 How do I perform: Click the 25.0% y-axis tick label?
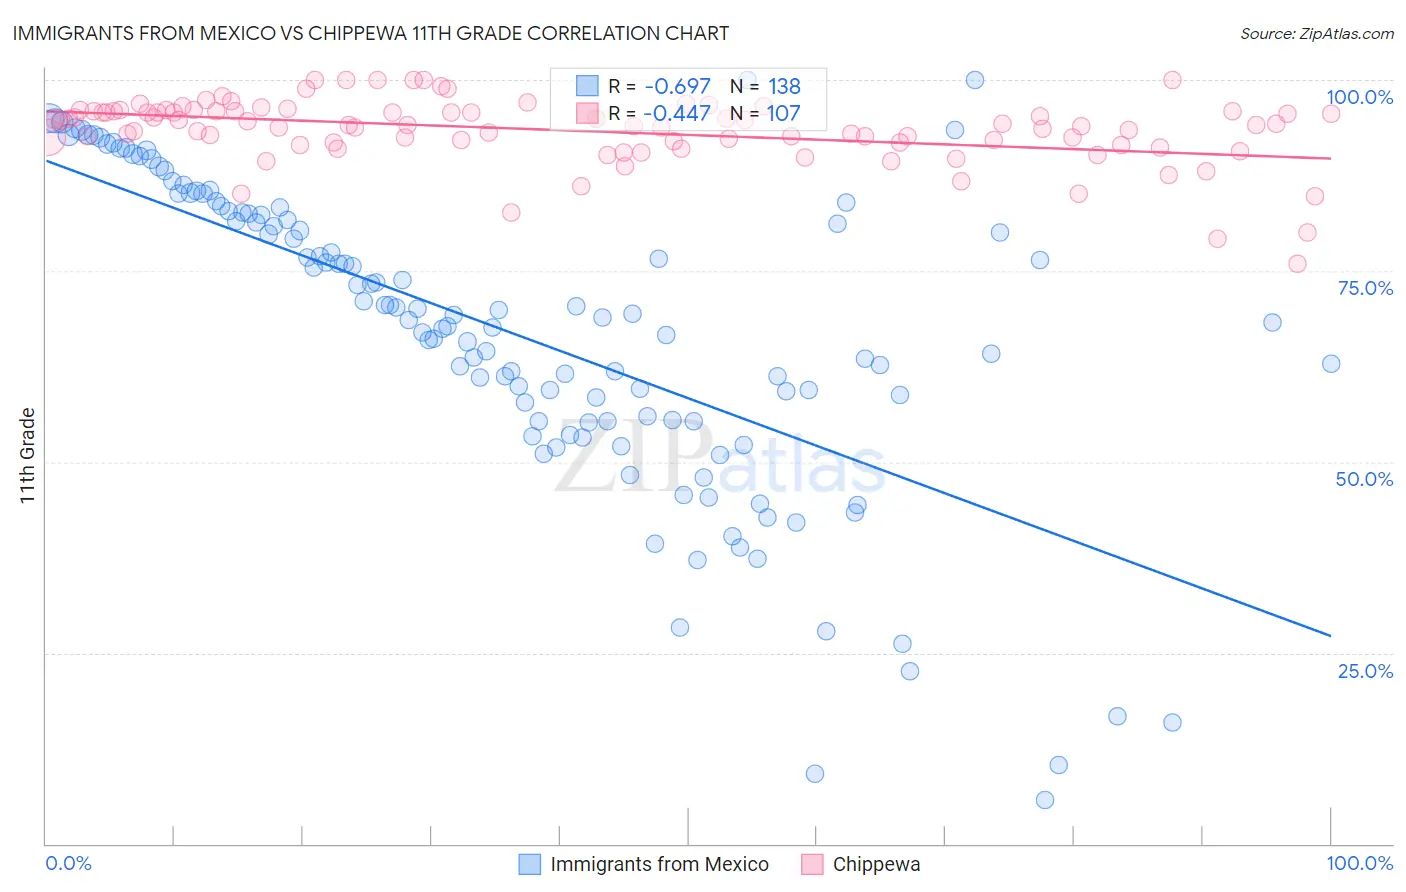tap(1365, 671)
